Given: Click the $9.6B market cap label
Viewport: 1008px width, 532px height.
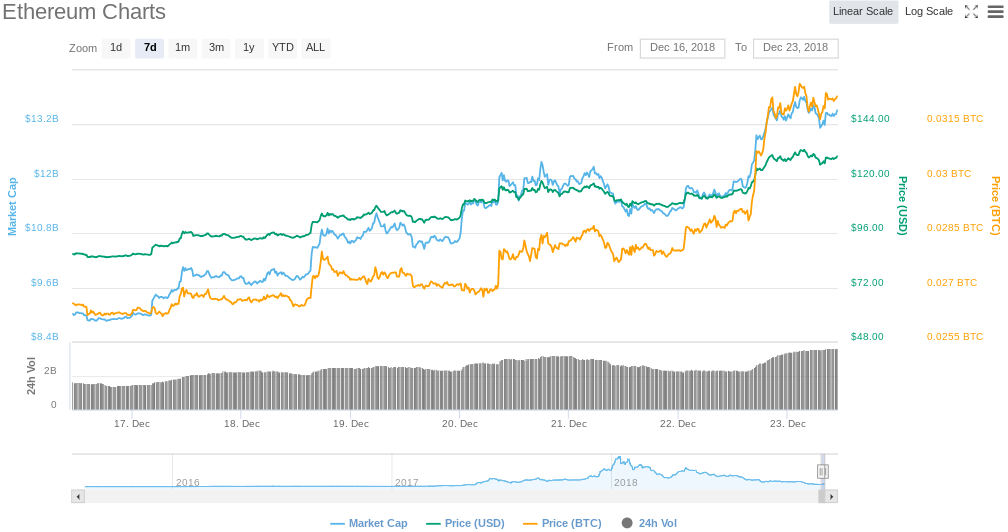Looking at the screenshot, I should (44, 283).
